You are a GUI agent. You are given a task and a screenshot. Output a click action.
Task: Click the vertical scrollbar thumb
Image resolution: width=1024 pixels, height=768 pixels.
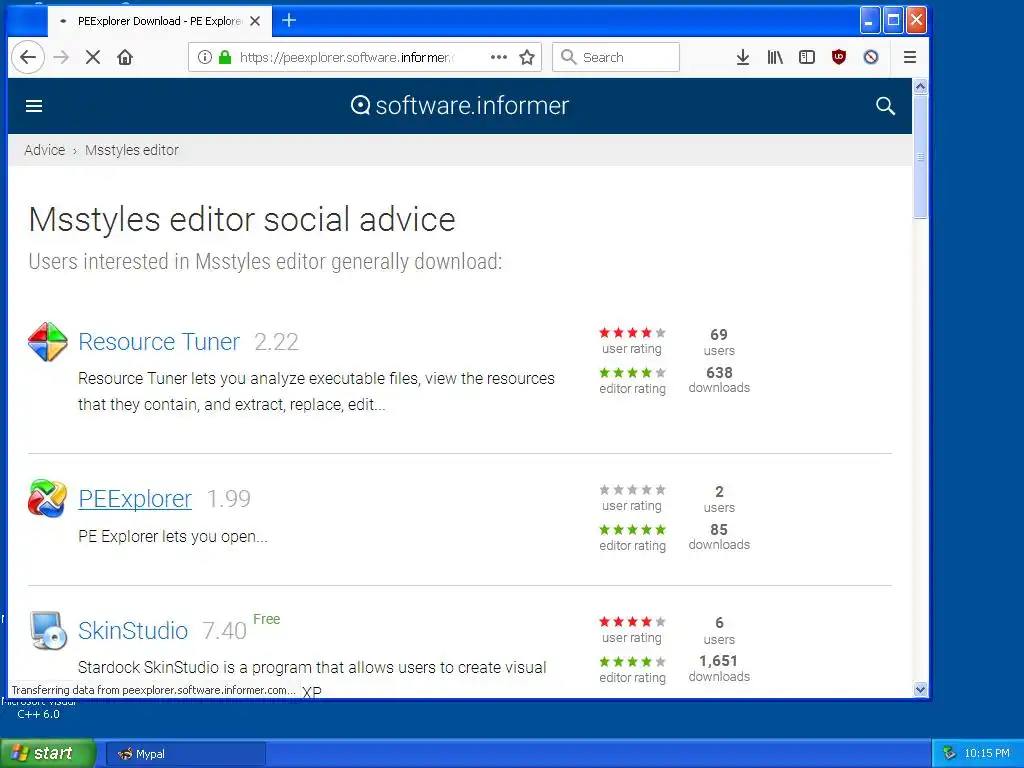pos(920,157)
